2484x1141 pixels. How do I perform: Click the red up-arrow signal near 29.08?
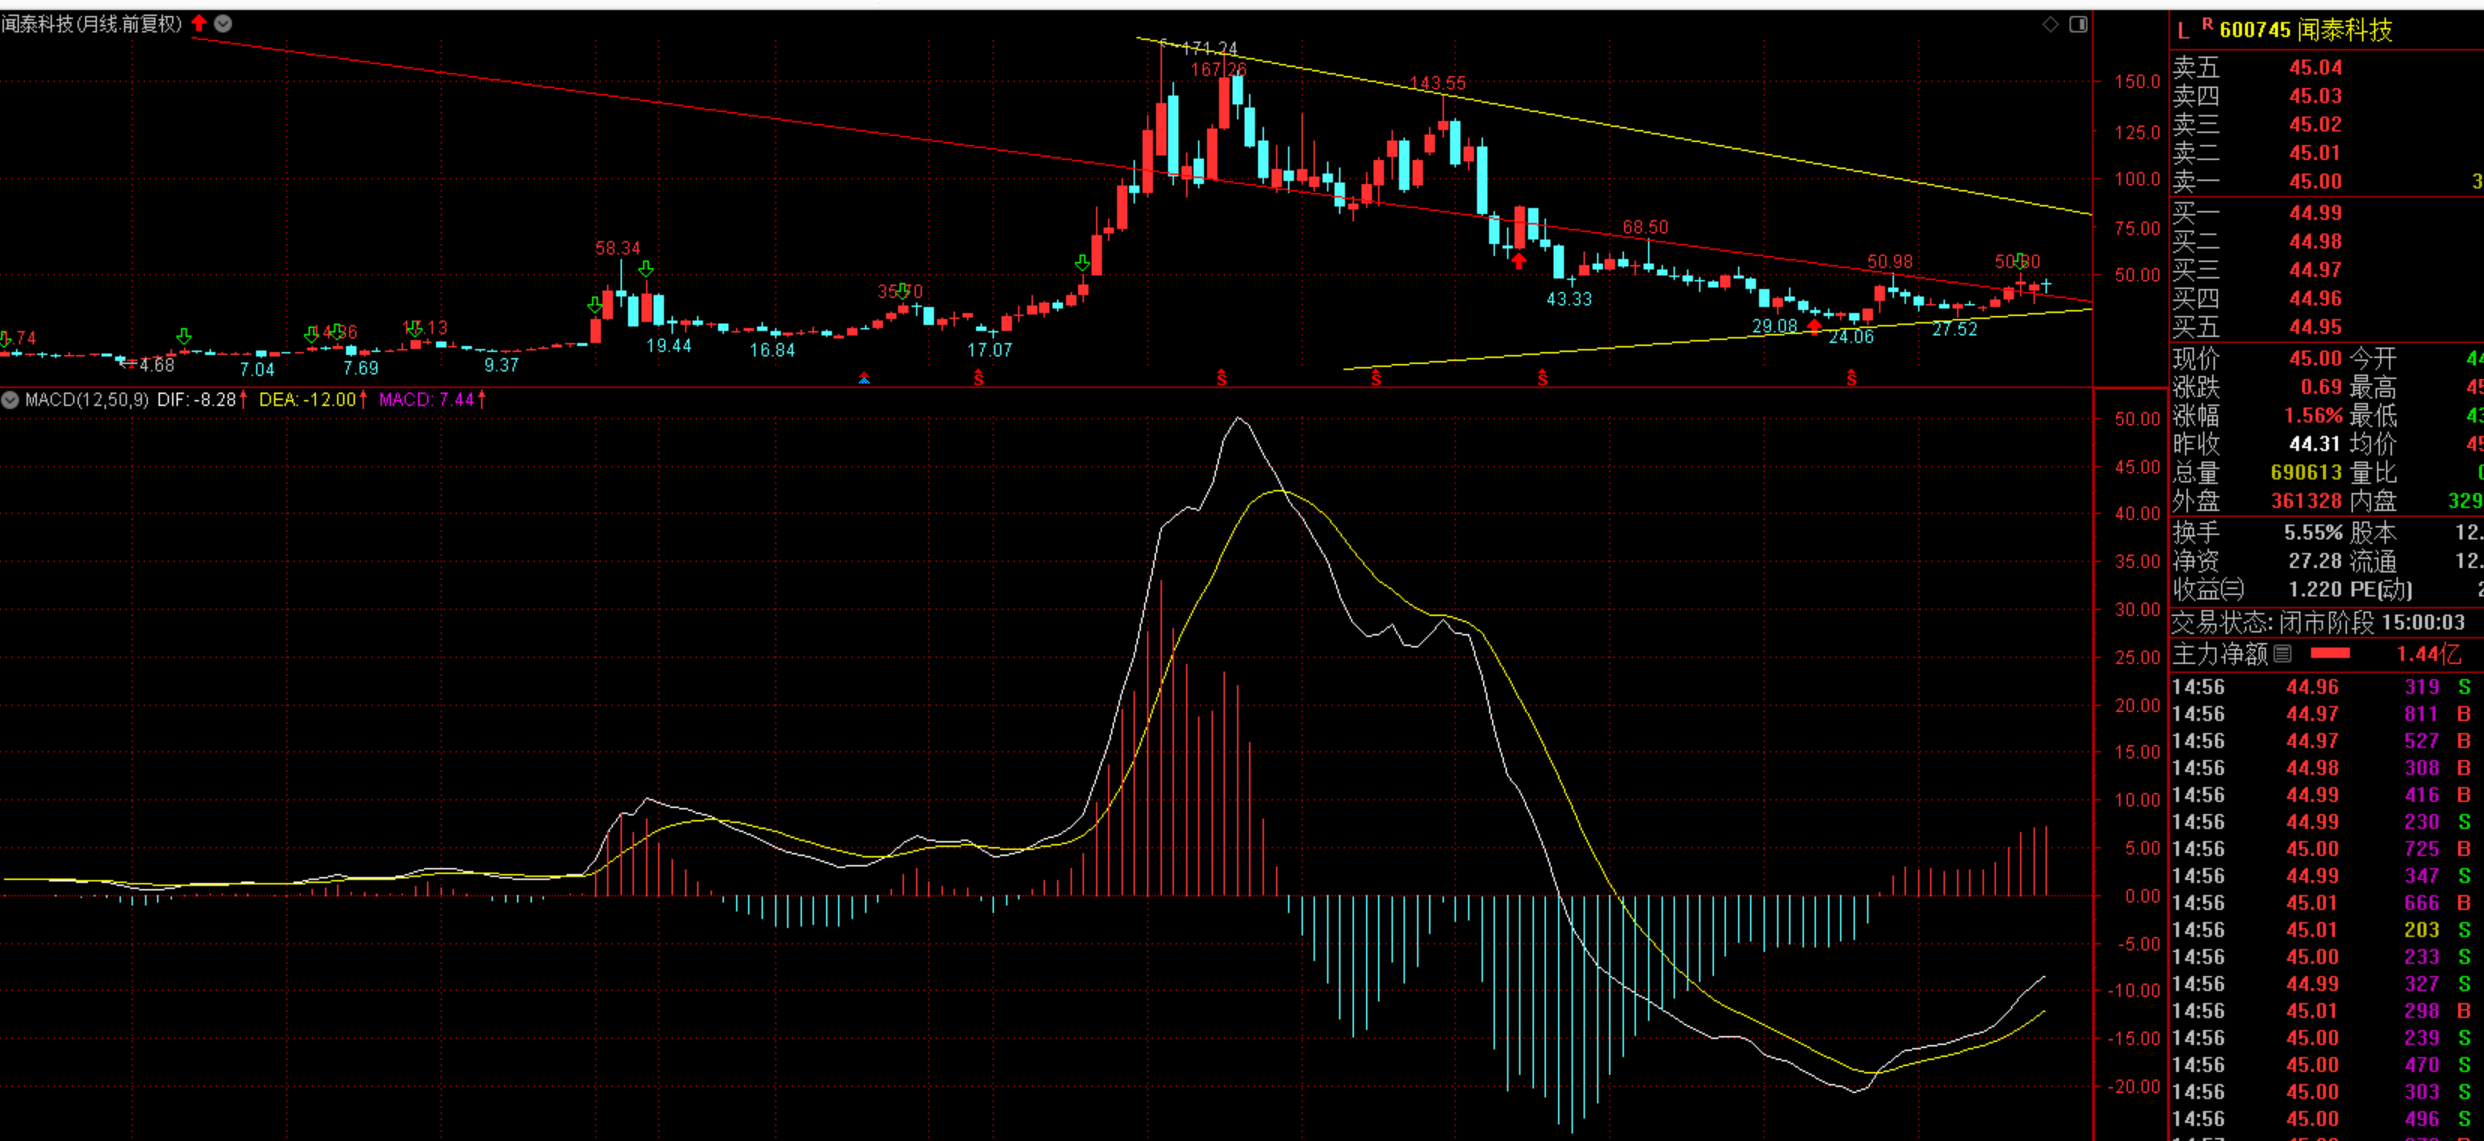(1814, 327)
